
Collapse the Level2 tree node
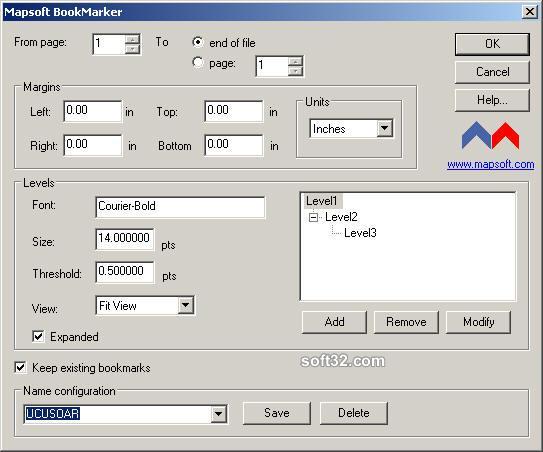313,217
